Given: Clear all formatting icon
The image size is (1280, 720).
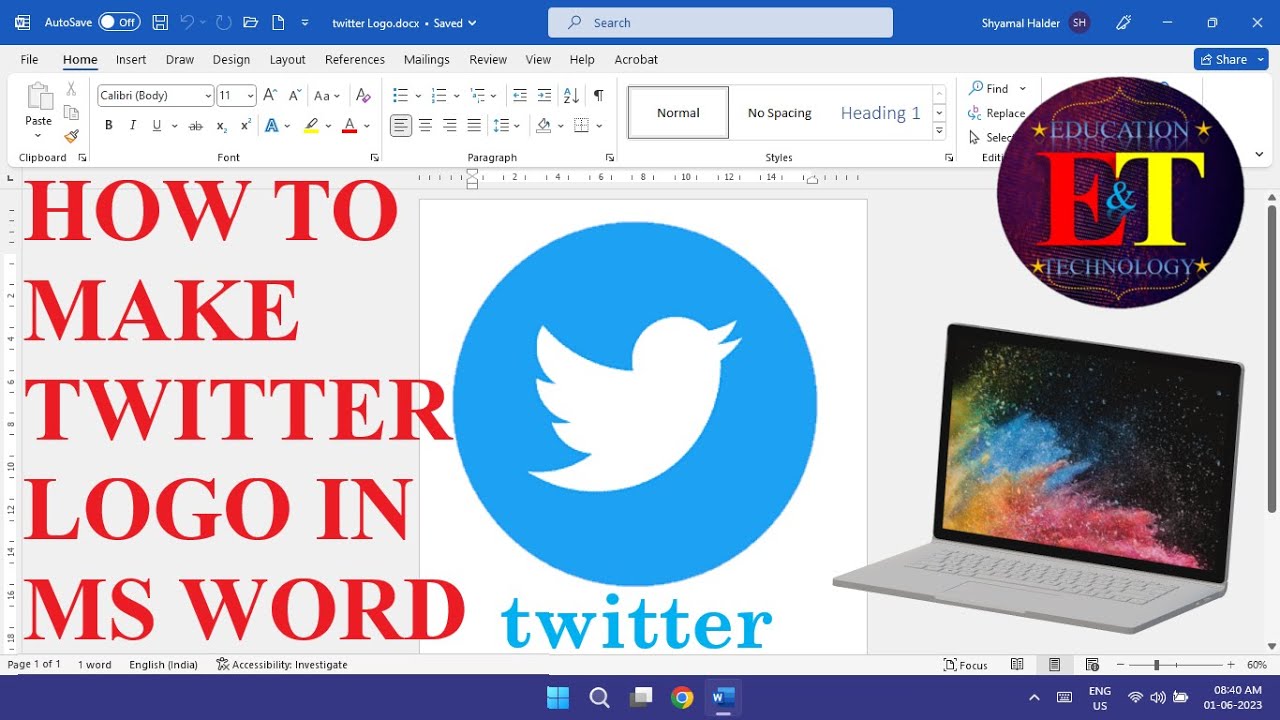Looking at the screenshot, I should coord(364,96).
